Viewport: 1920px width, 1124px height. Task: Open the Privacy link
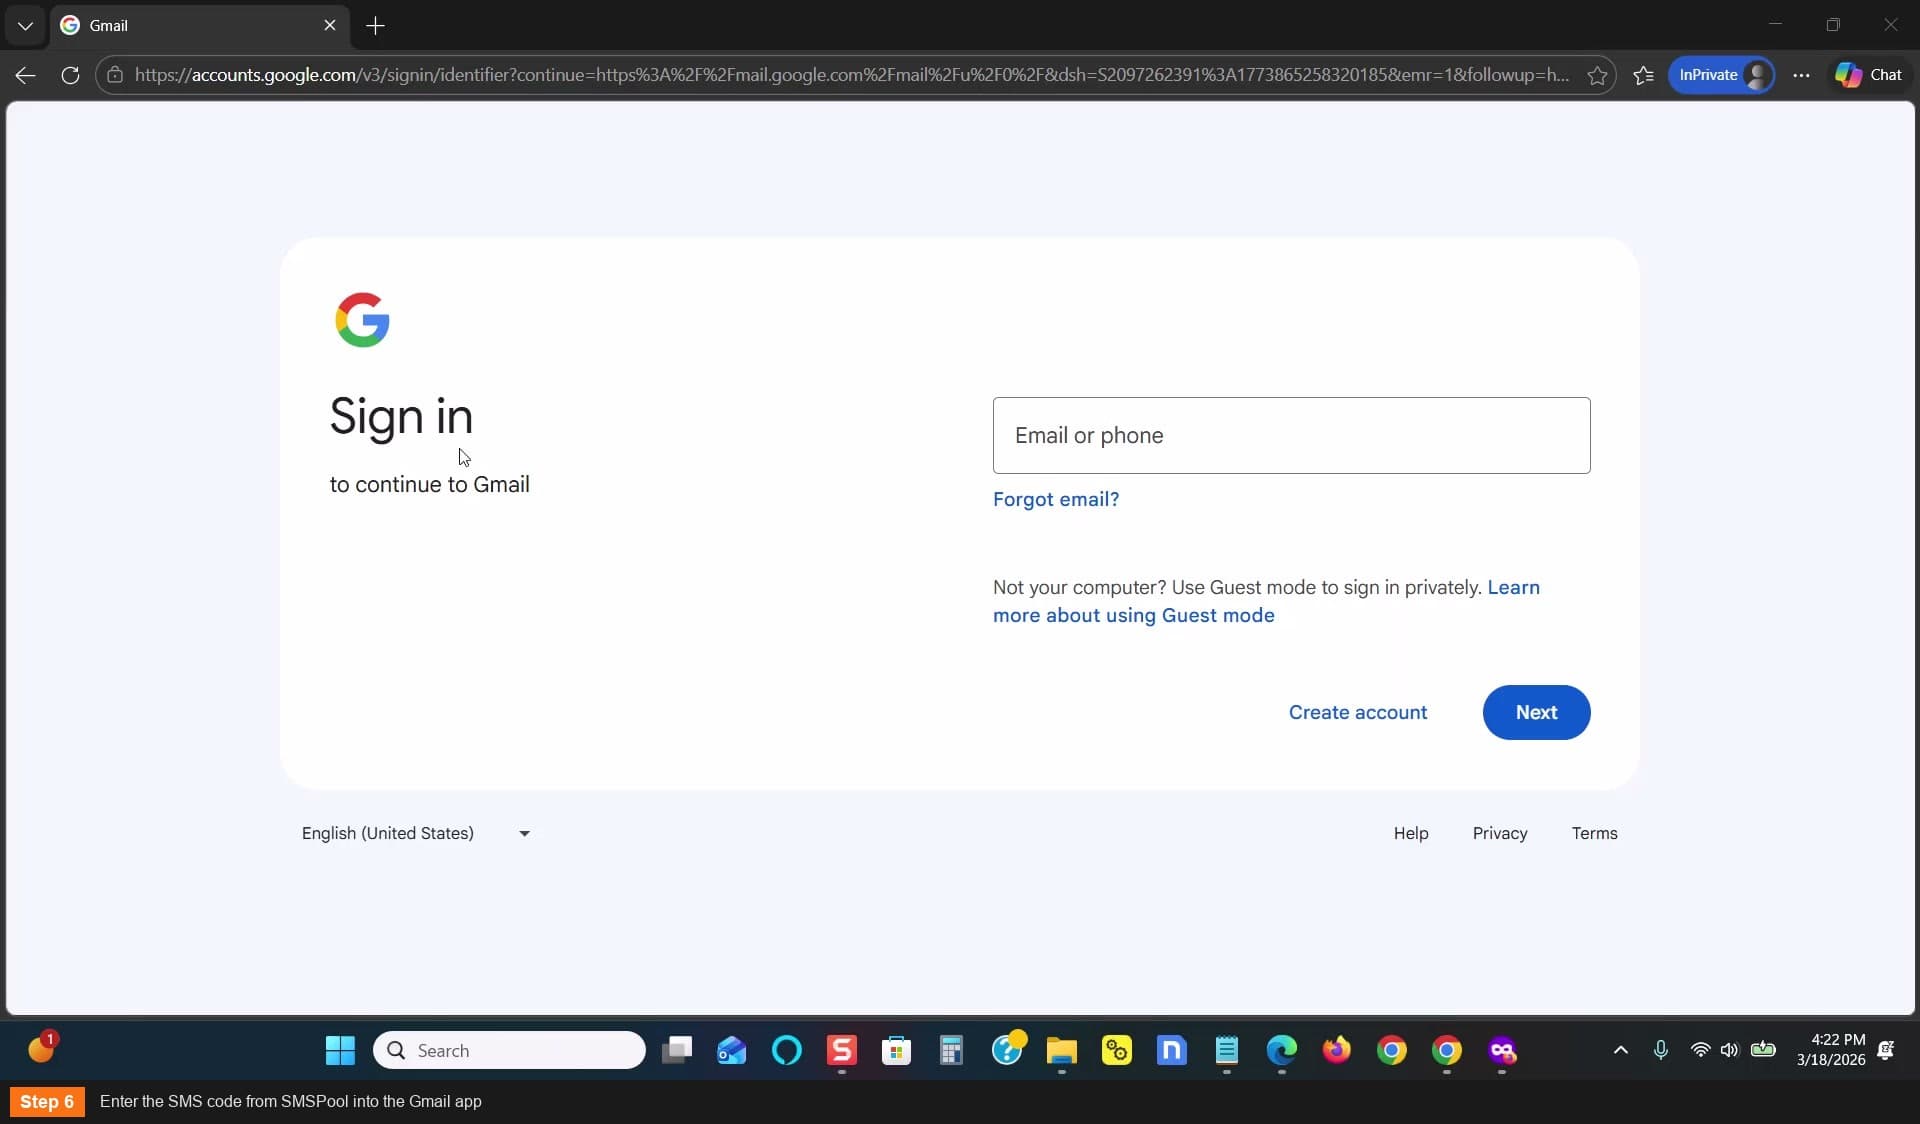(x=1500, y=833)
